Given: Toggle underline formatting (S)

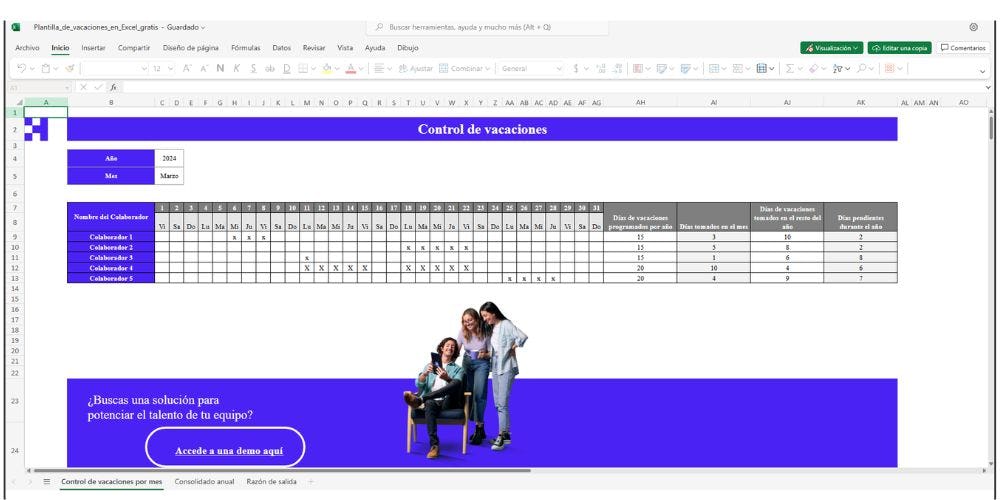Looking at the screenshot, I should (x=253, y=68).
